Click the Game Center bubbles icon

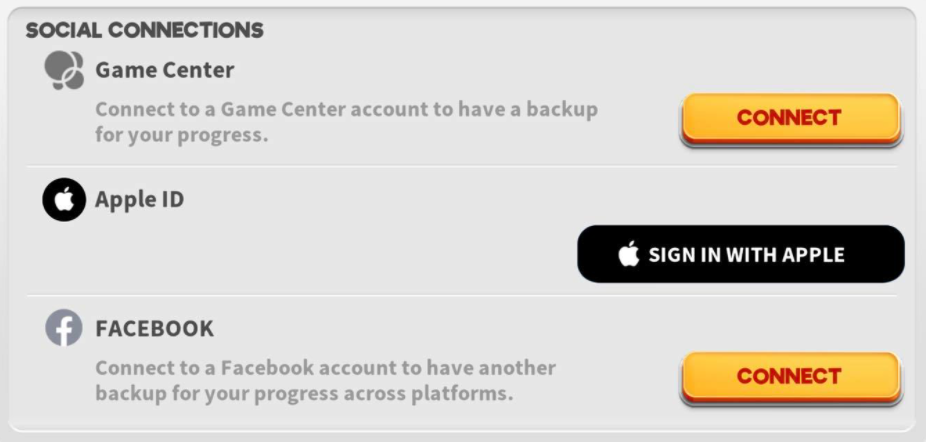[64, 70]
